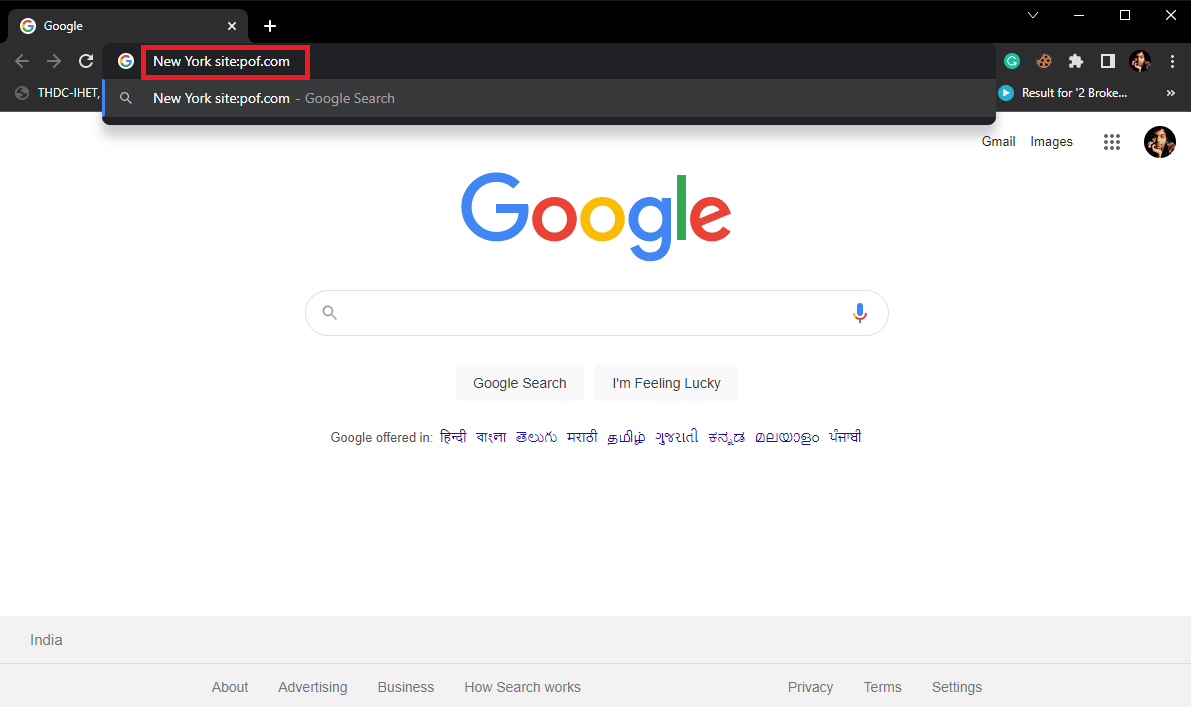Switch Google to Telugu language
This screenshot has width=1191, height=707.
pyautogui.click(x=535, y=437)
